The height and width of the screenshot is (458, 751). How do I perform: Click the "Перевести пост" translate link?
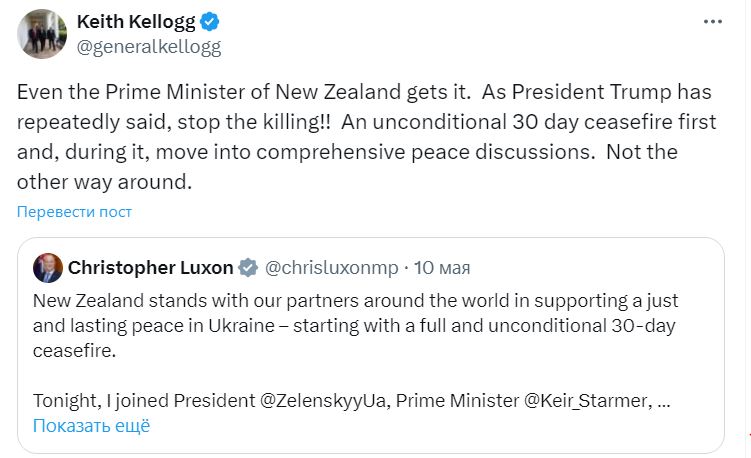[74, 212]
